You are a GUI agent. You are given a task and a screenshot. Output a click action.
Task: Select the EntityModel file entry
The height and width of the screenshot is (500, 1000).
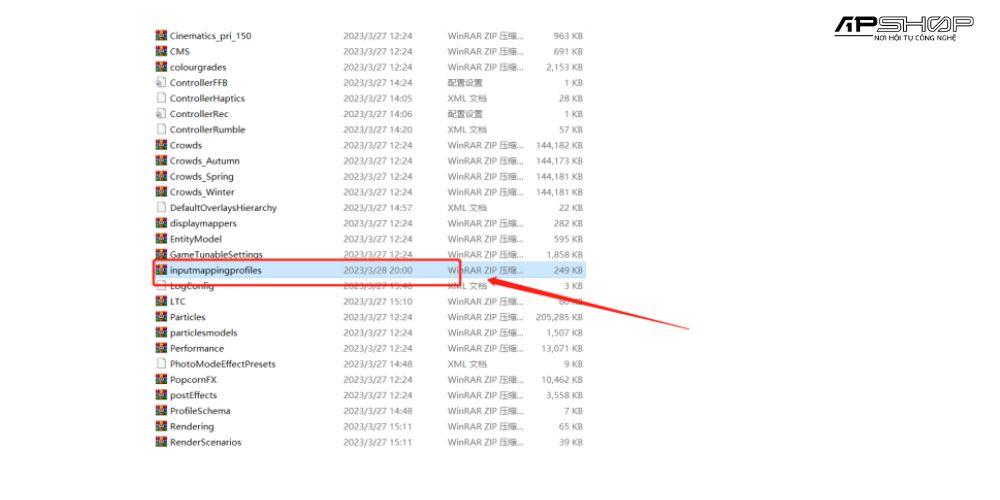pos(196,239)
